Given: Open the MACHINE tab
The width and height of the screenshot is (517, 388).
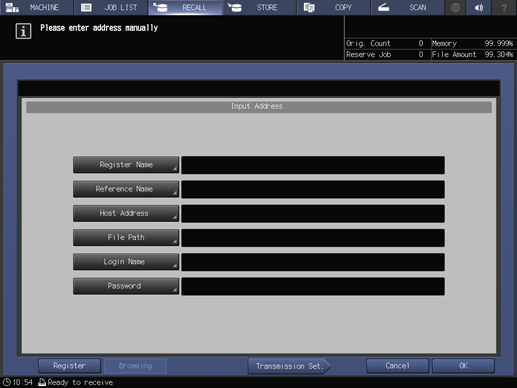Looking at the screenshot, I should coord(37,7).
